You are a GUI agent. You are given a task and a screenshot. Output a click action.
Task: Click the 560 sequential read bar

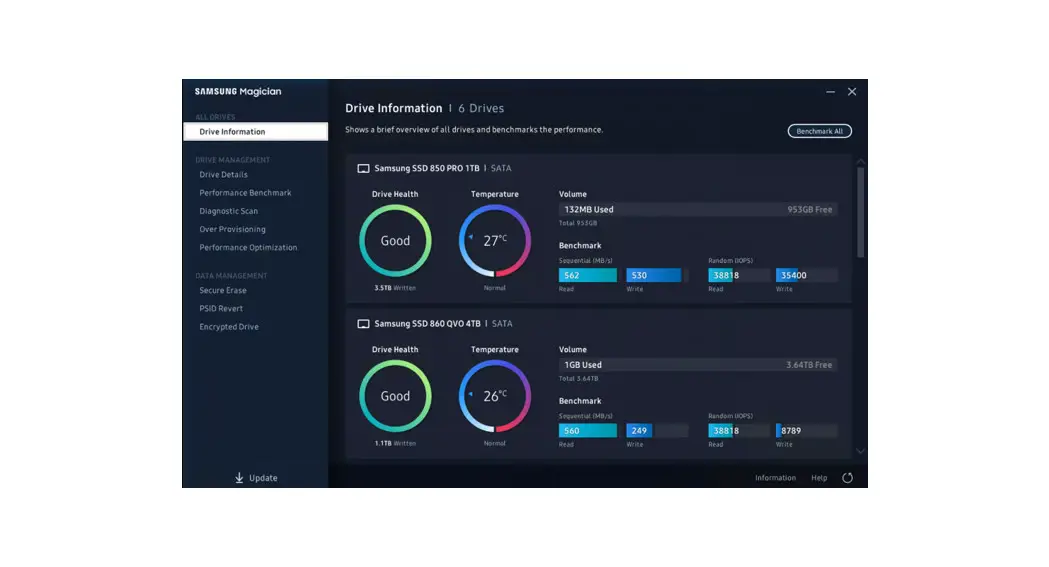coord(588,430)
